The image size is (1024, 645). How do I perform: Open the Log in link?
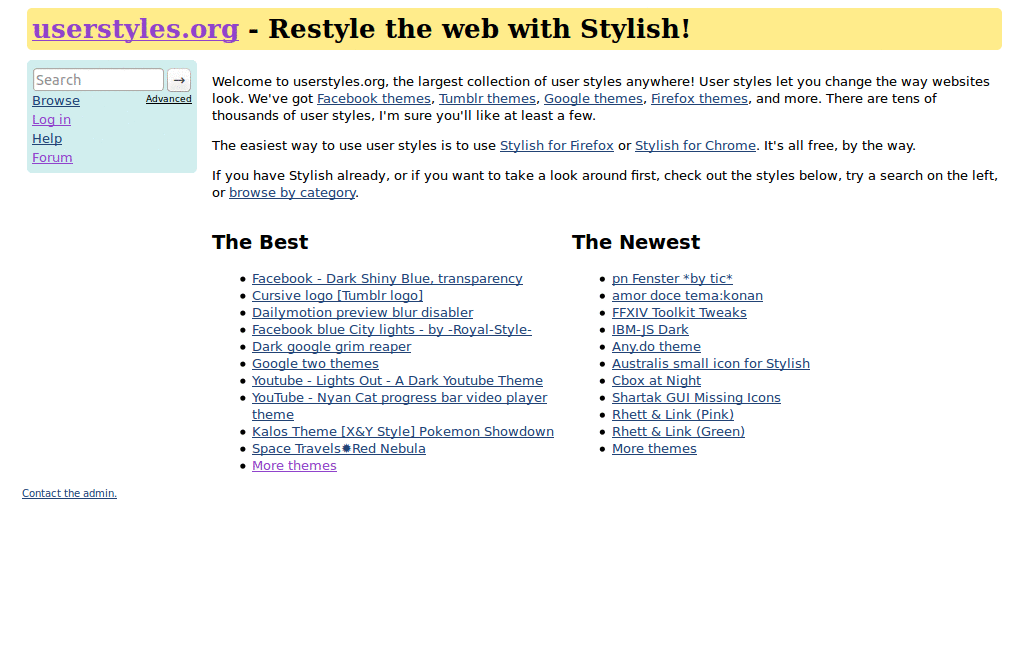click(x=52, y=119)
